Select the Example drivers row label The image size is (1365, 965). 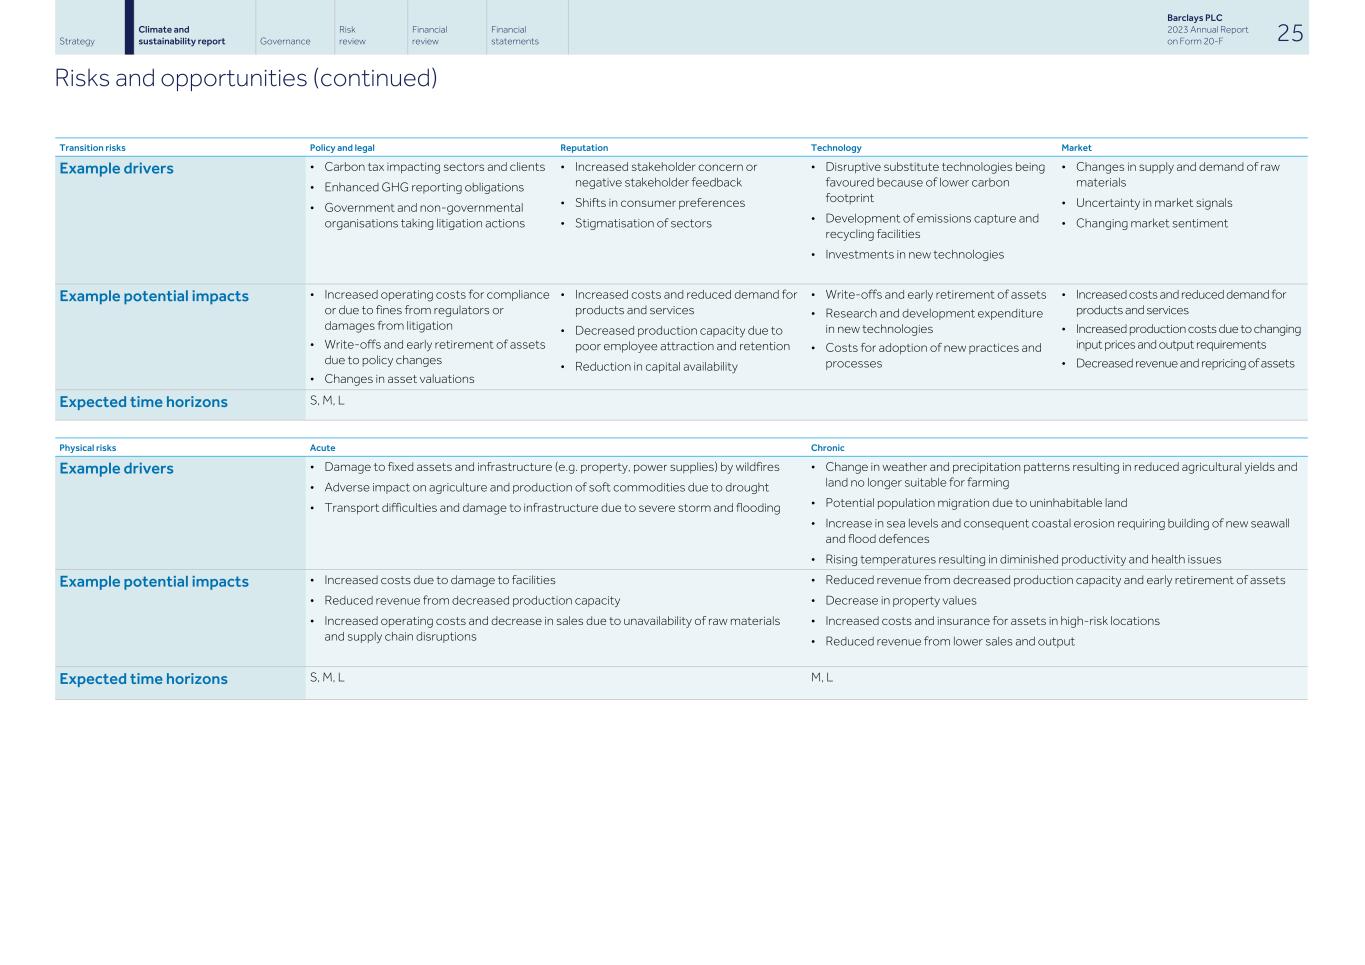point(116,168)
